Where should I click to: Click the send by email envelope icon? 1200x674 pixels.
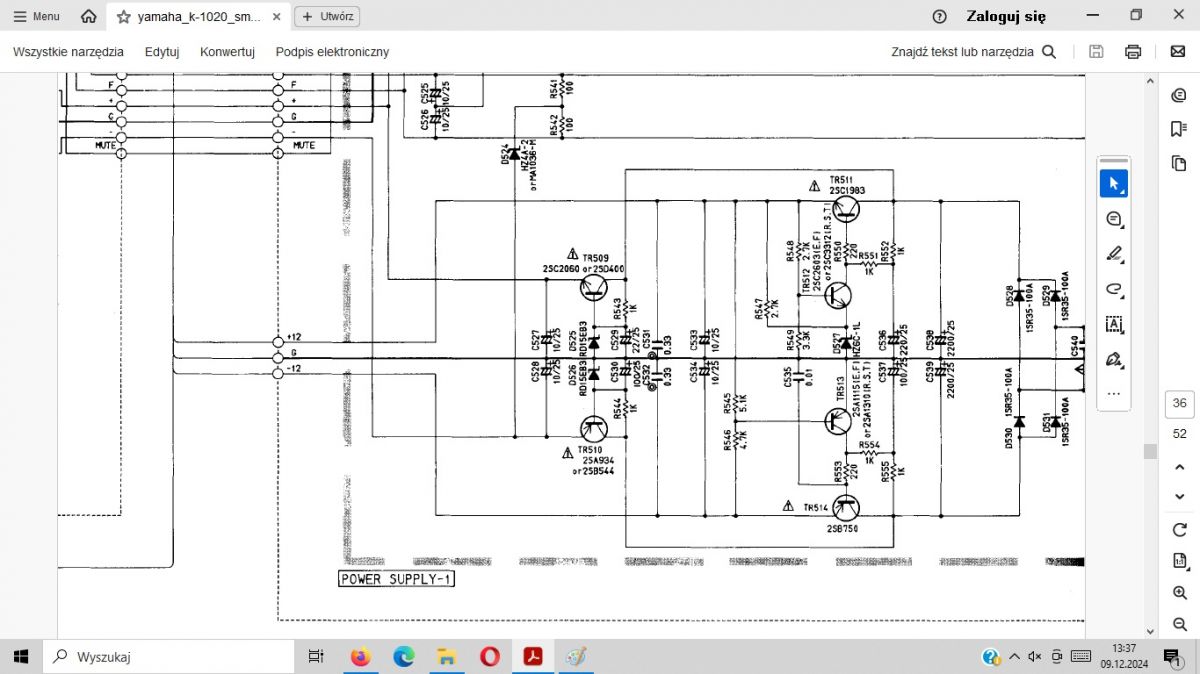click(x=1178, y=52)
